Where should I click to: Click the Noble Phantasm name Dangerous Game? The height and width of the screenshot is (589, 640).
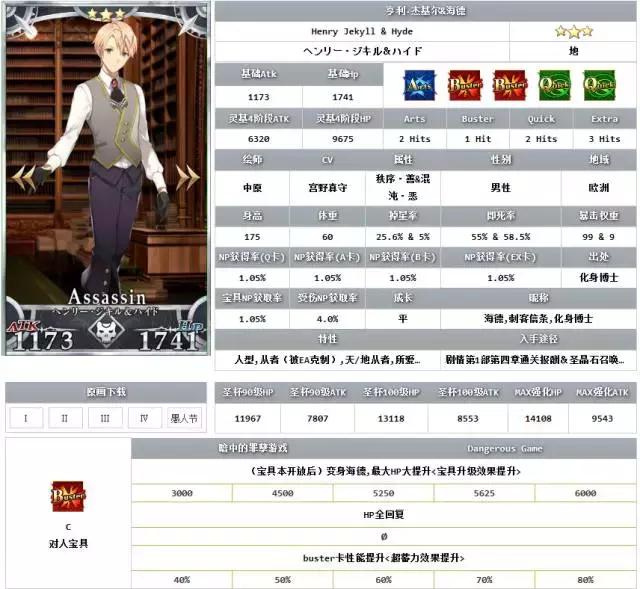(x=505, y=449)
